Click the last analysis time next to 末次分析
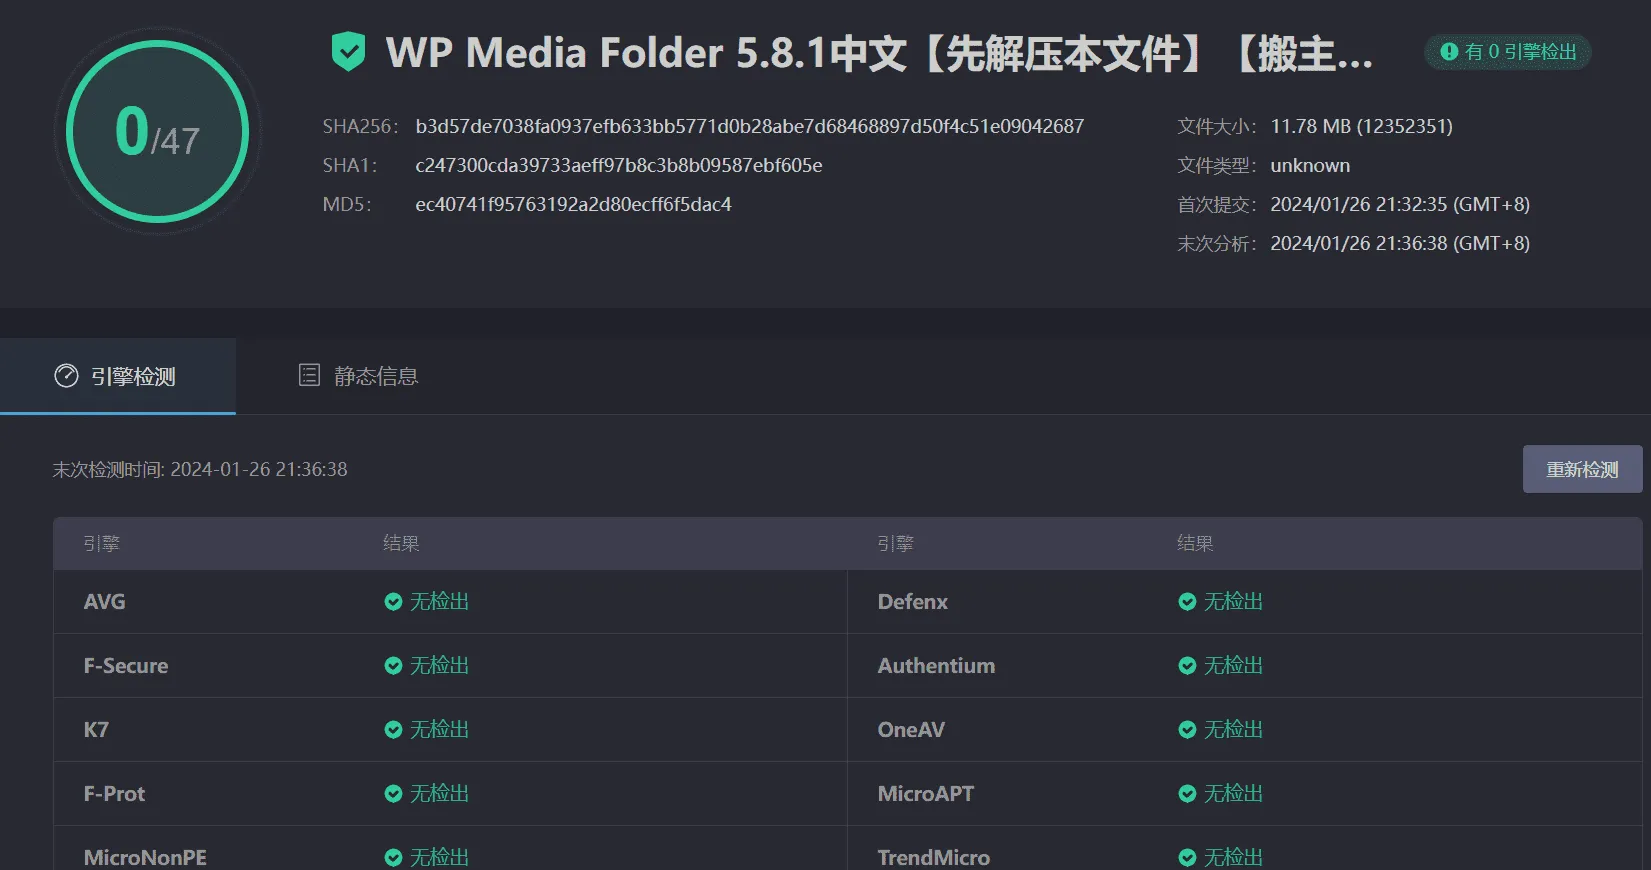 click(1400, 243)
